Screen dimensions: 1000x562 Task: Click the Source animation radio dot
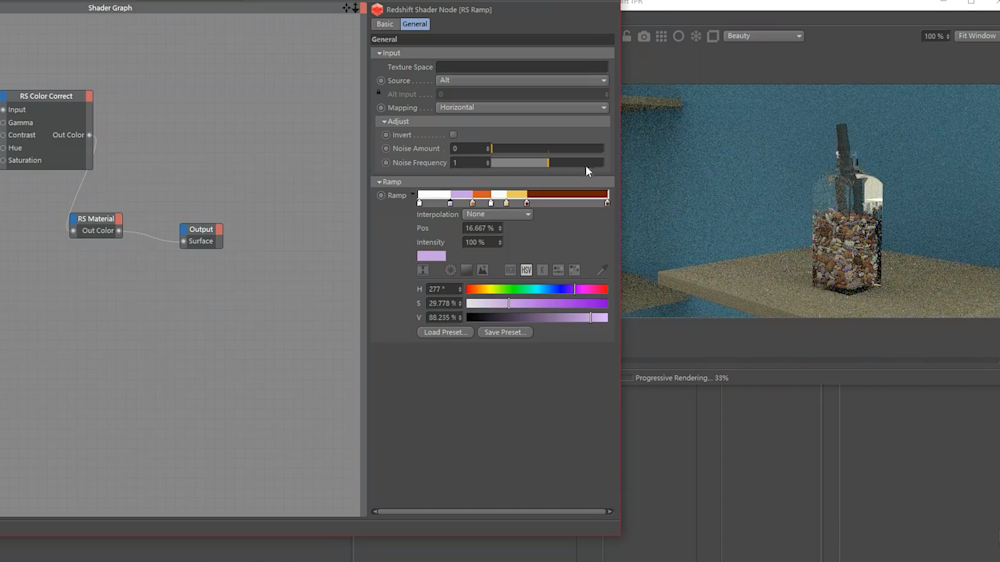click(x=381, y=81)
